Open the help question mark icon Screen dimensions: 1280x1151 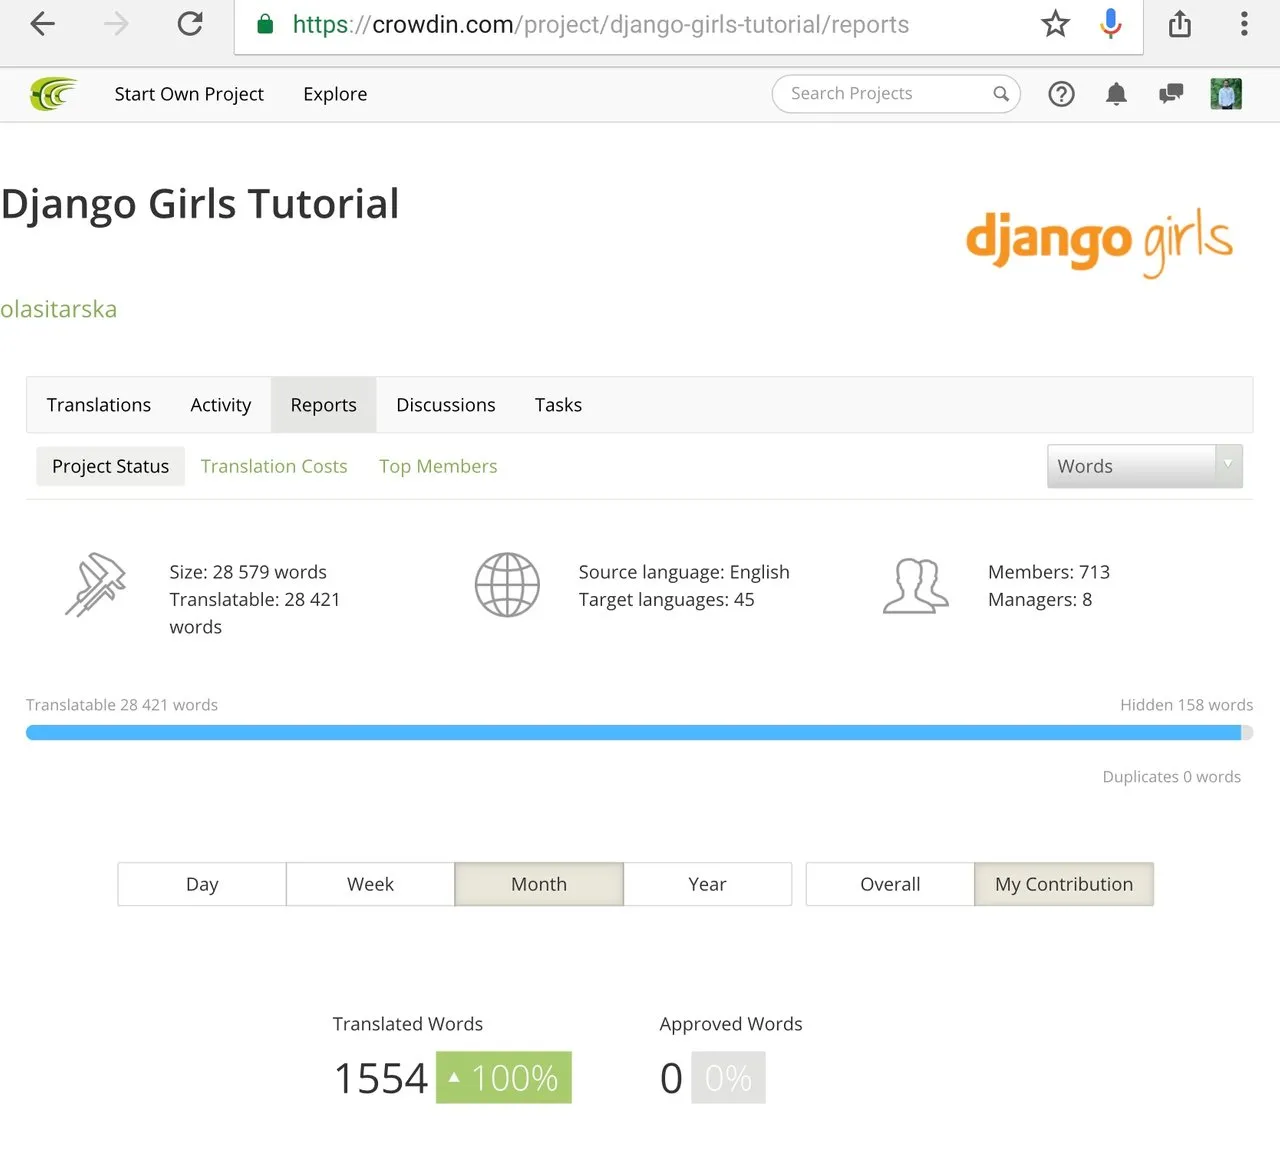point(1061,94)
